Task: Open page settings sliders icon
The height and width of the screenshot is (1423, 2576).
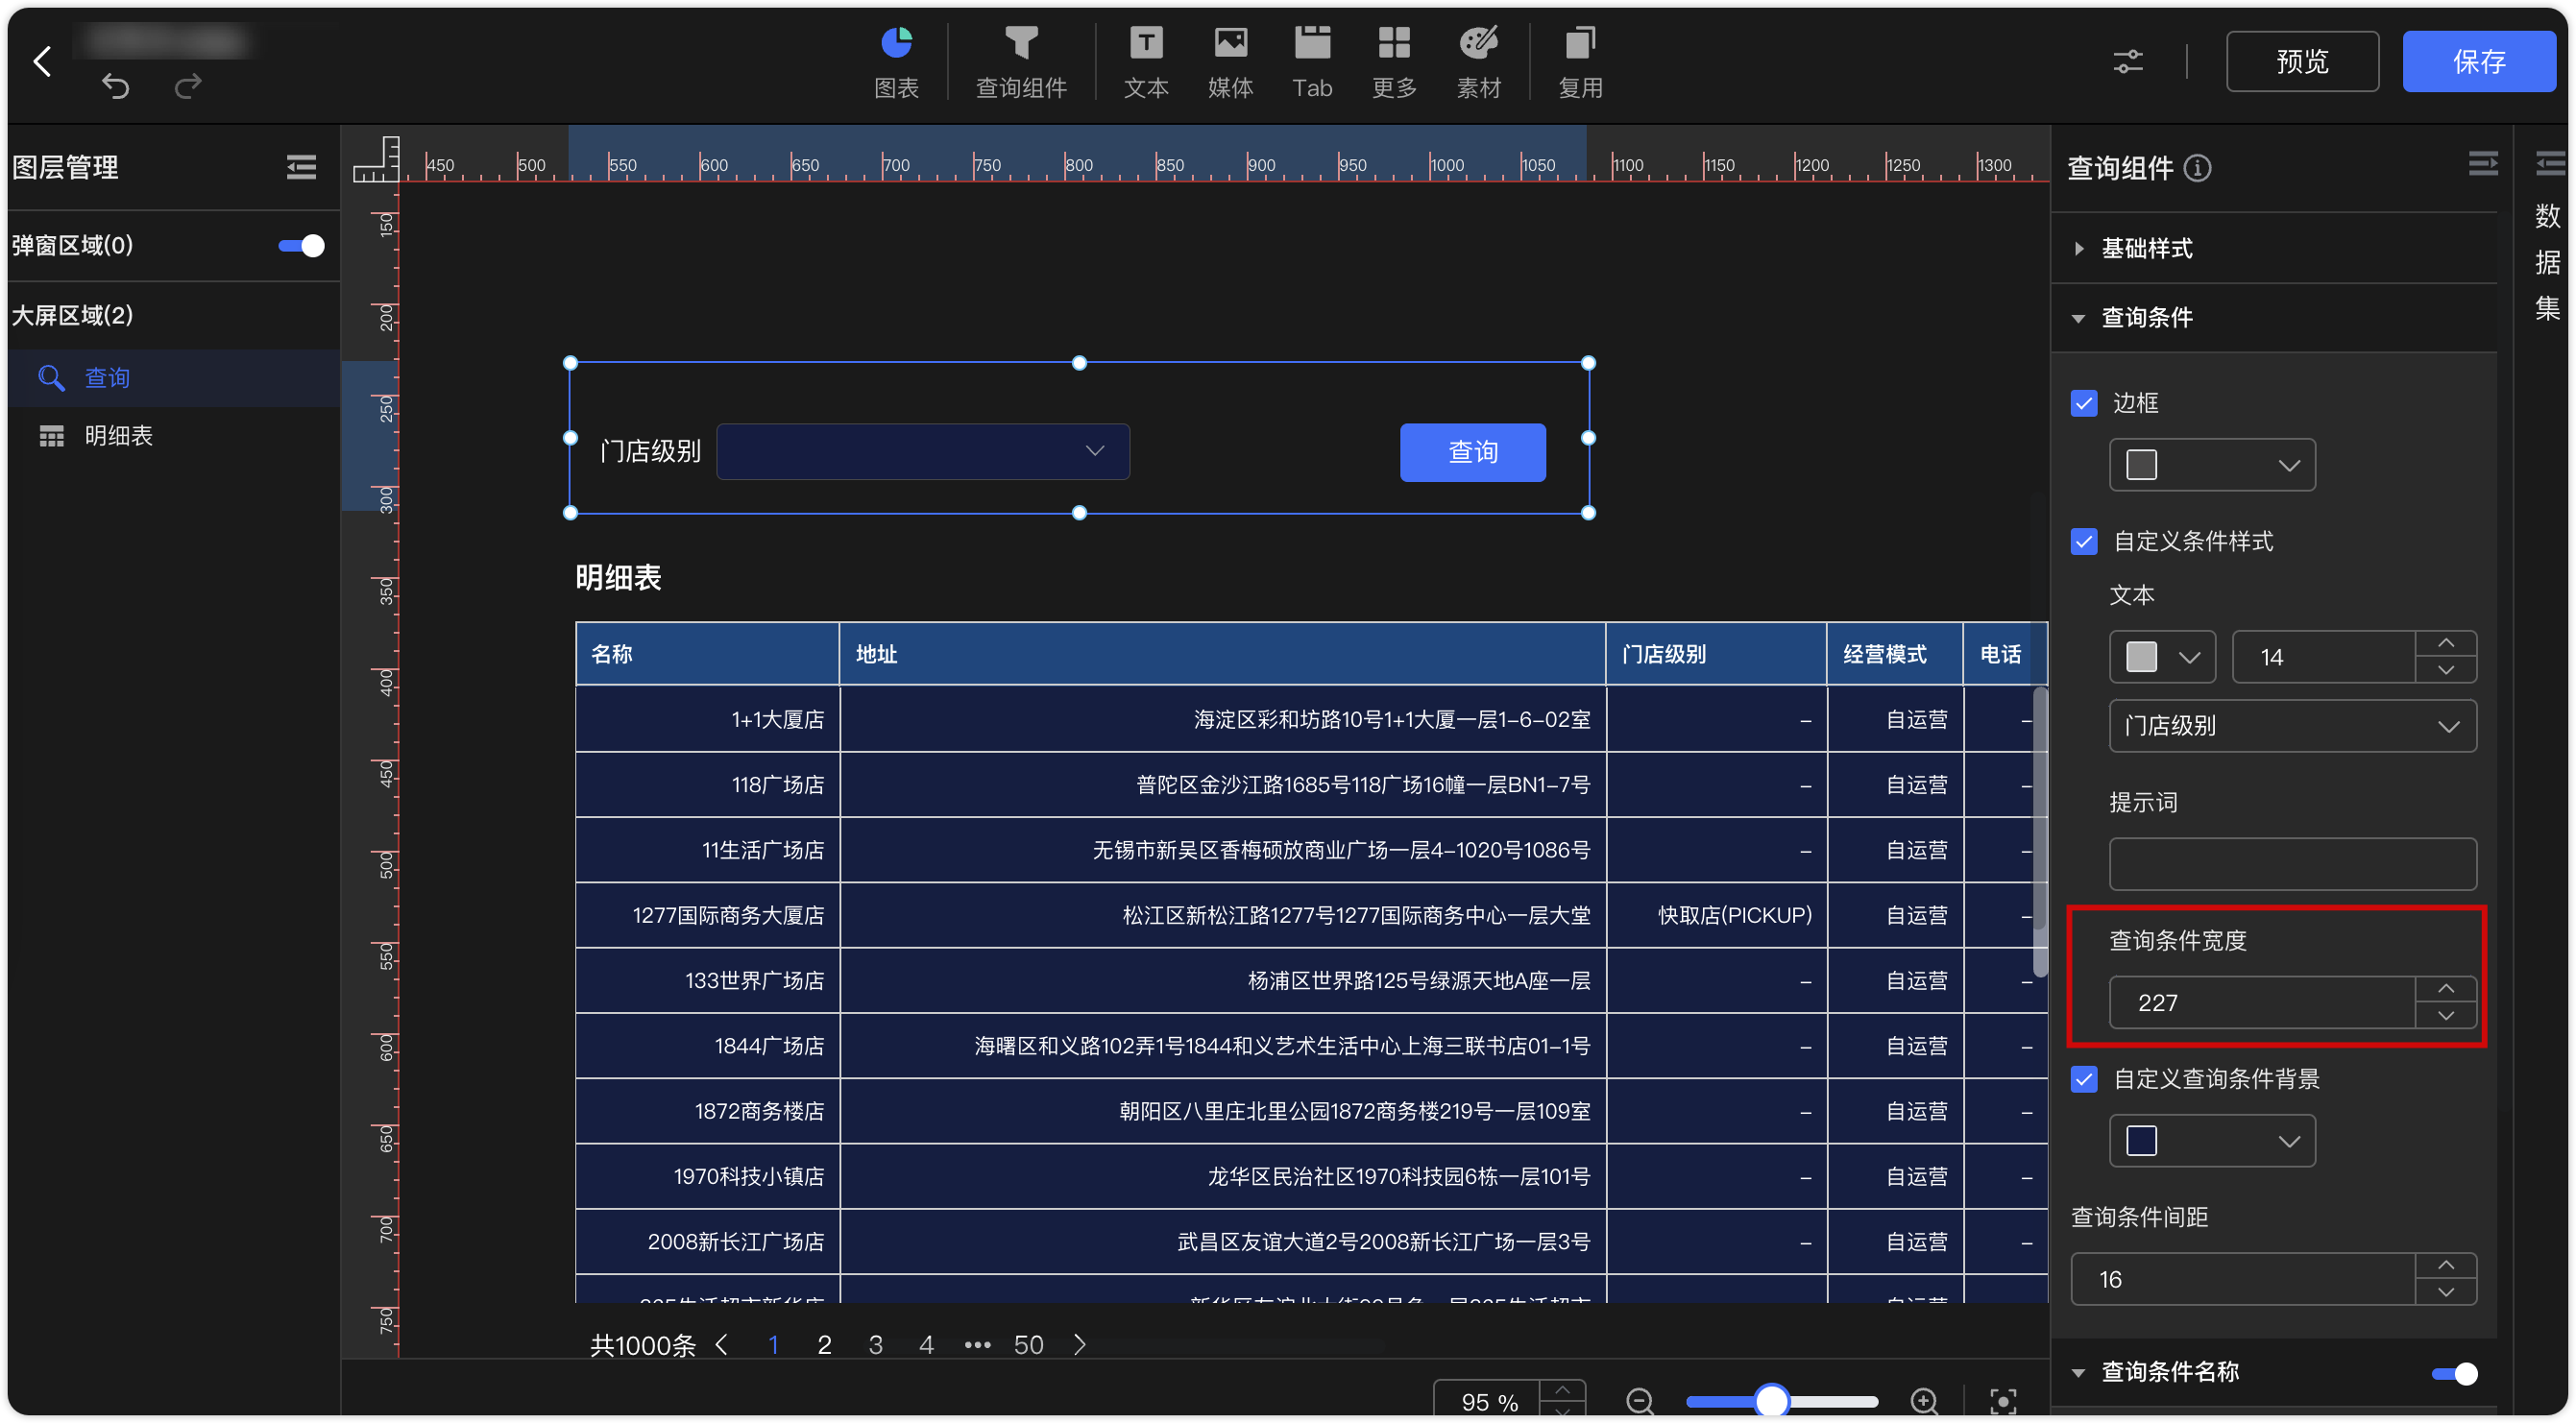Action: 2127,62
